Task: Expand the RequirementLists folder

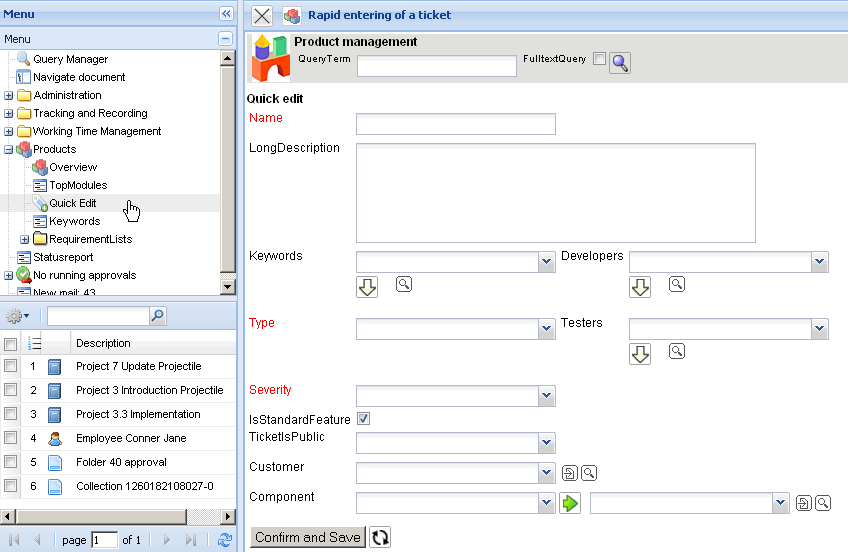Action: click(24, 240)
